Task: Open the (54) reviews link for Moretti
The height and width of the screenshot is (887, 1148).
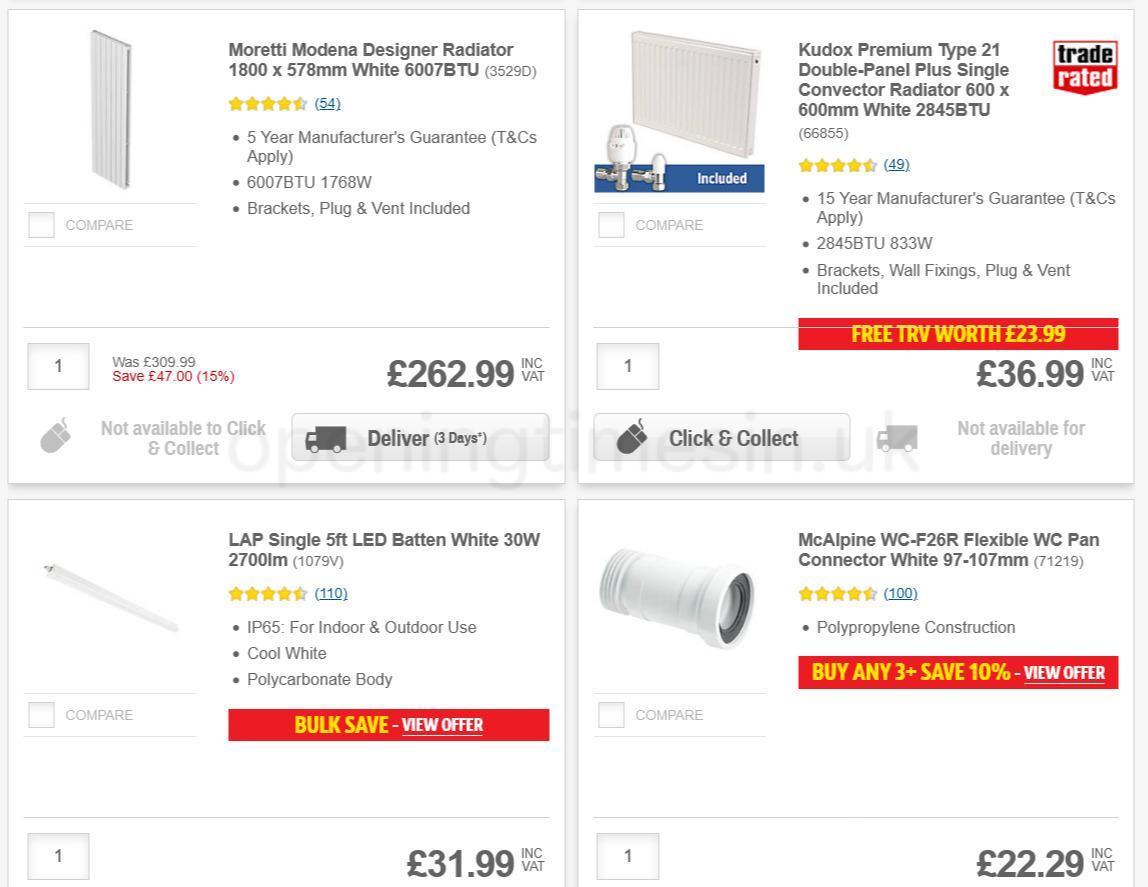Action: 327,103
